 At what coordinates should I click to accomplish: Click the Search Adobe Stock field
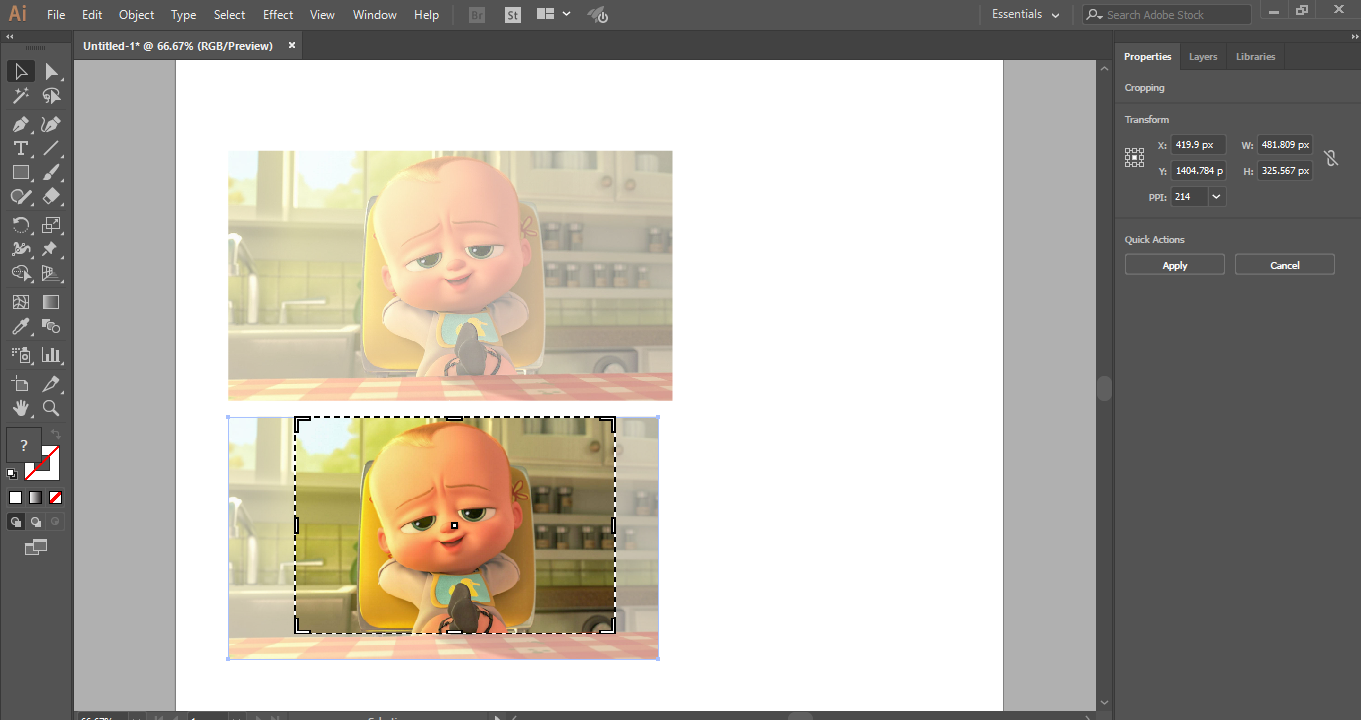[1167, 15]
